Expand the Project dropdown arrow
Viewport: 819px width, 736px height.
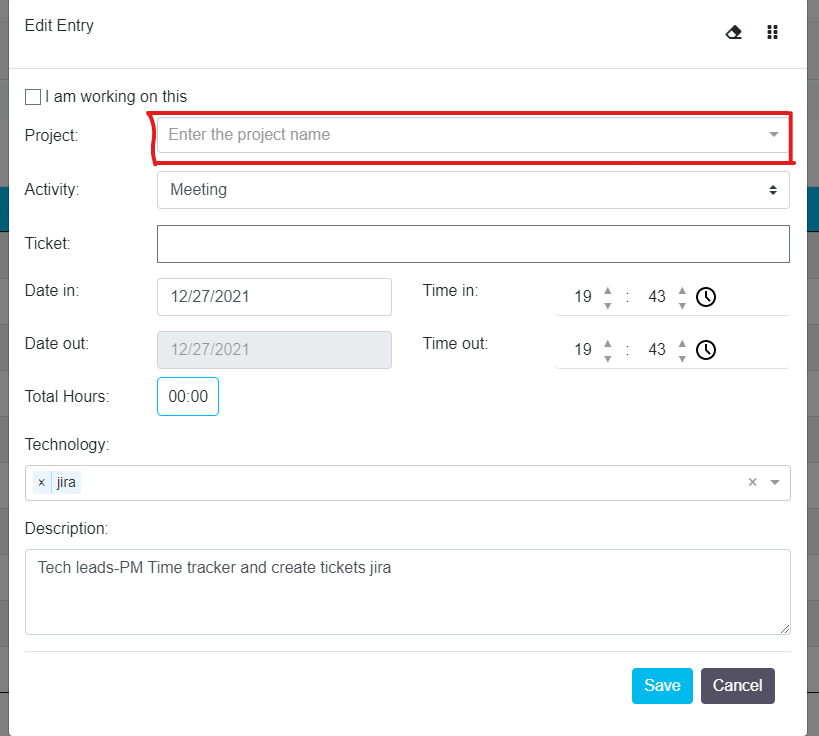774,135
